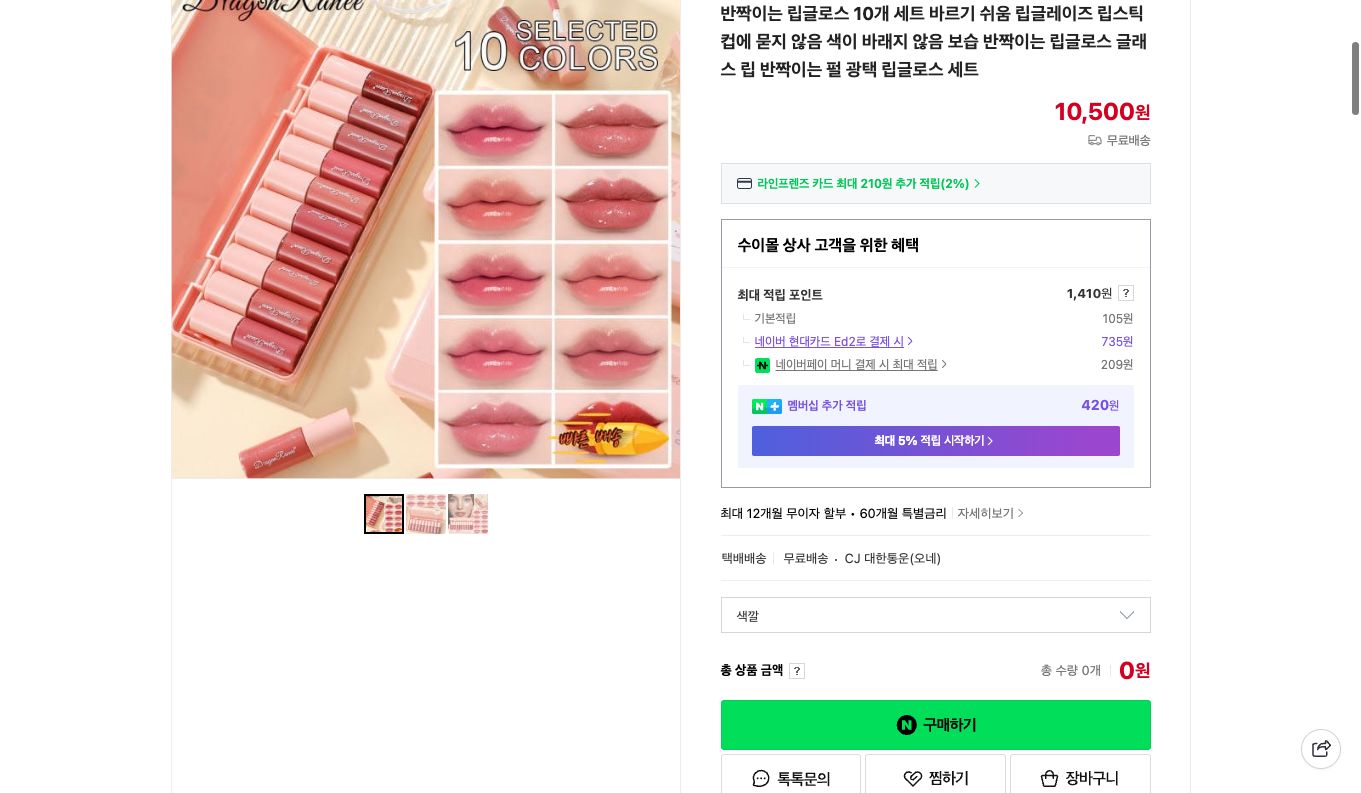This screenshot has width=1361, height=793.
Task: Click the N+ 멤버십 badge icon
Action: coord(767,406)
